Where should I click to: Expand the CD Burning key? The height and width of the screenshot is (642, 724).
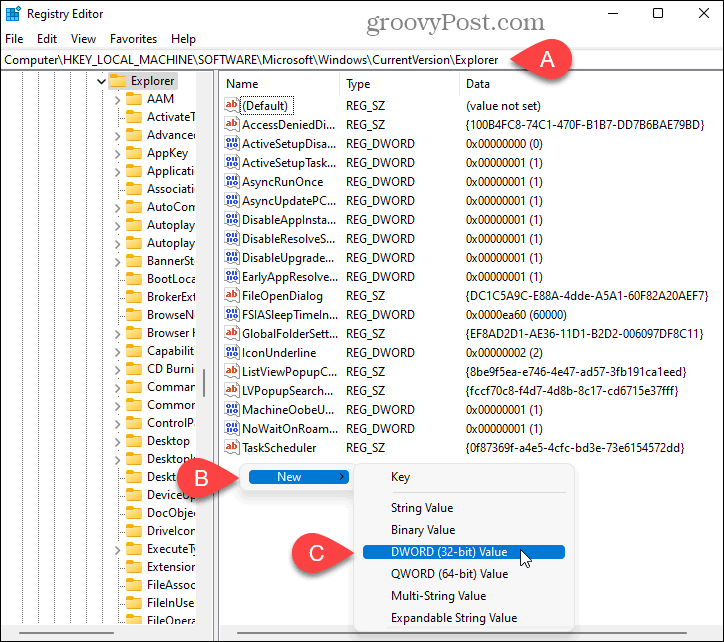point(117,369)
